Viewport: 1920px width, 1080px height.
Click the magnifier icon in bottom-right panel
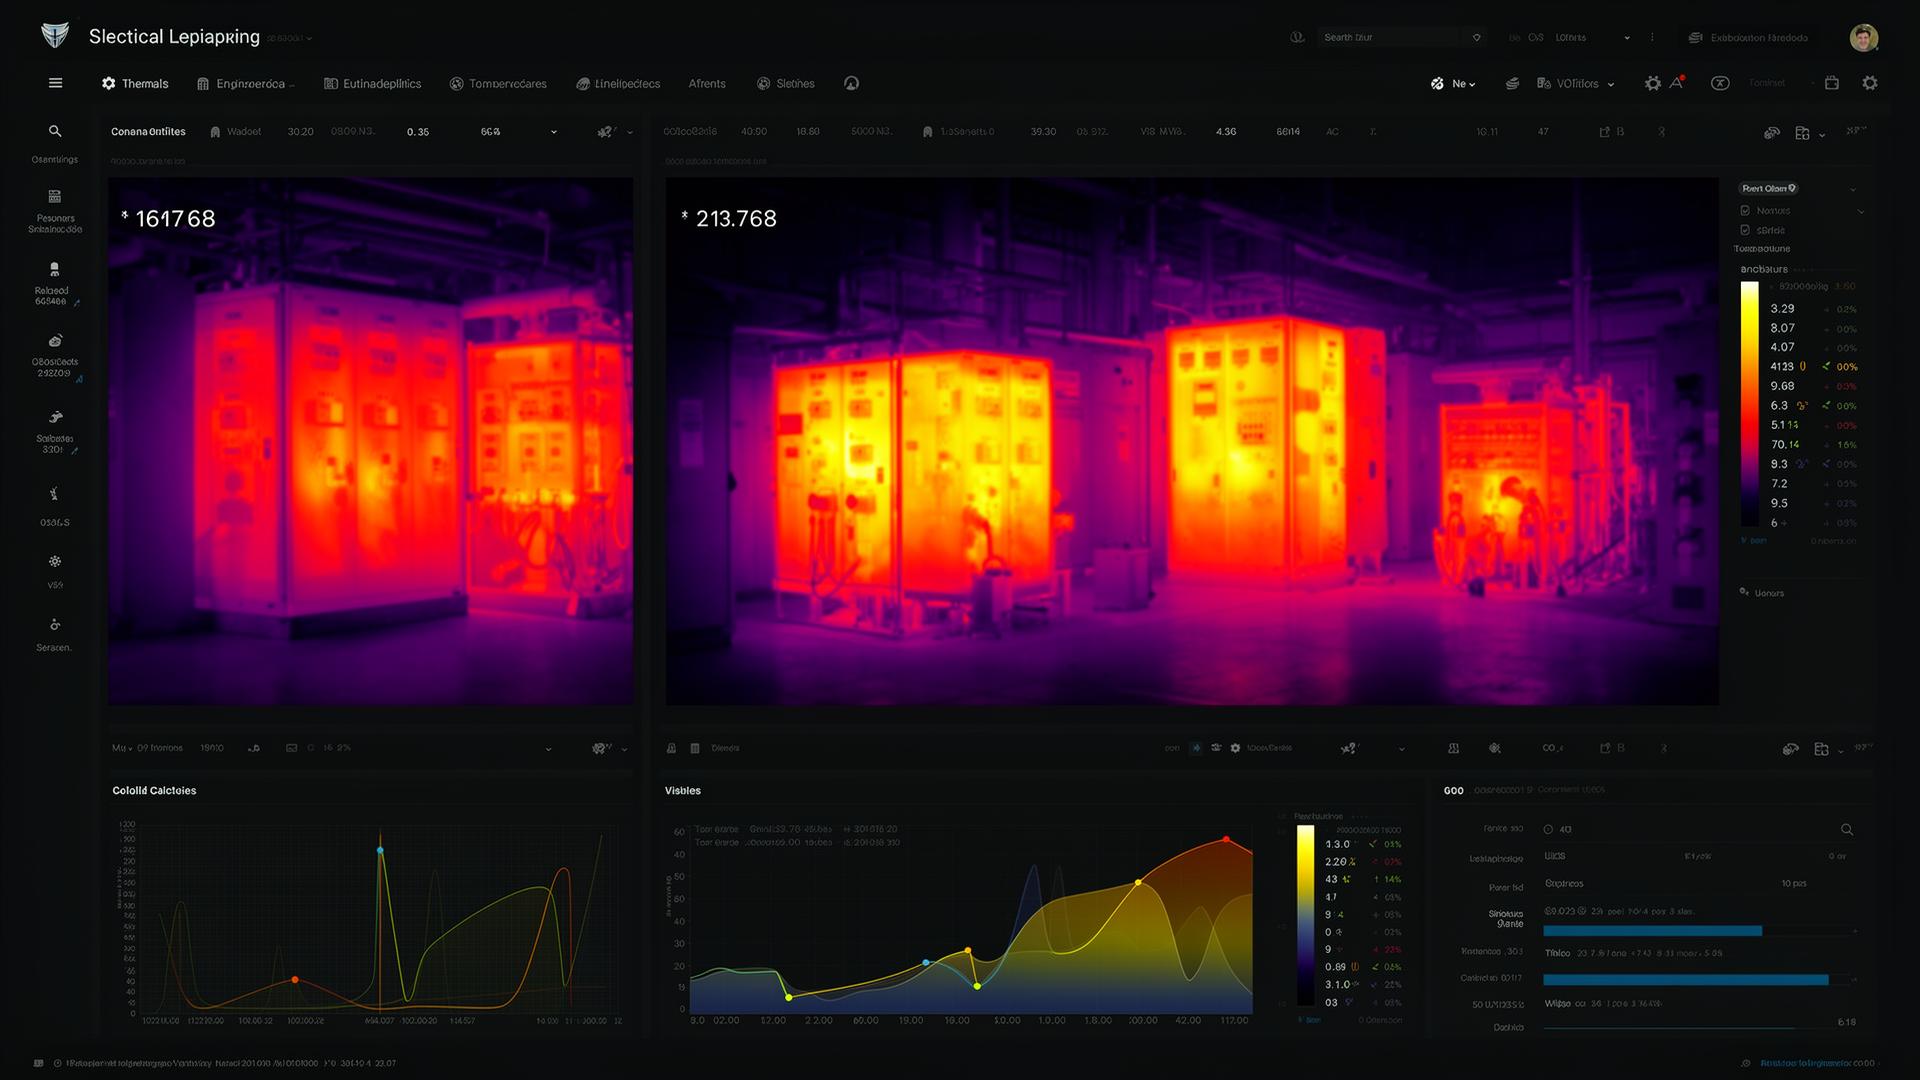(1846, 829)
